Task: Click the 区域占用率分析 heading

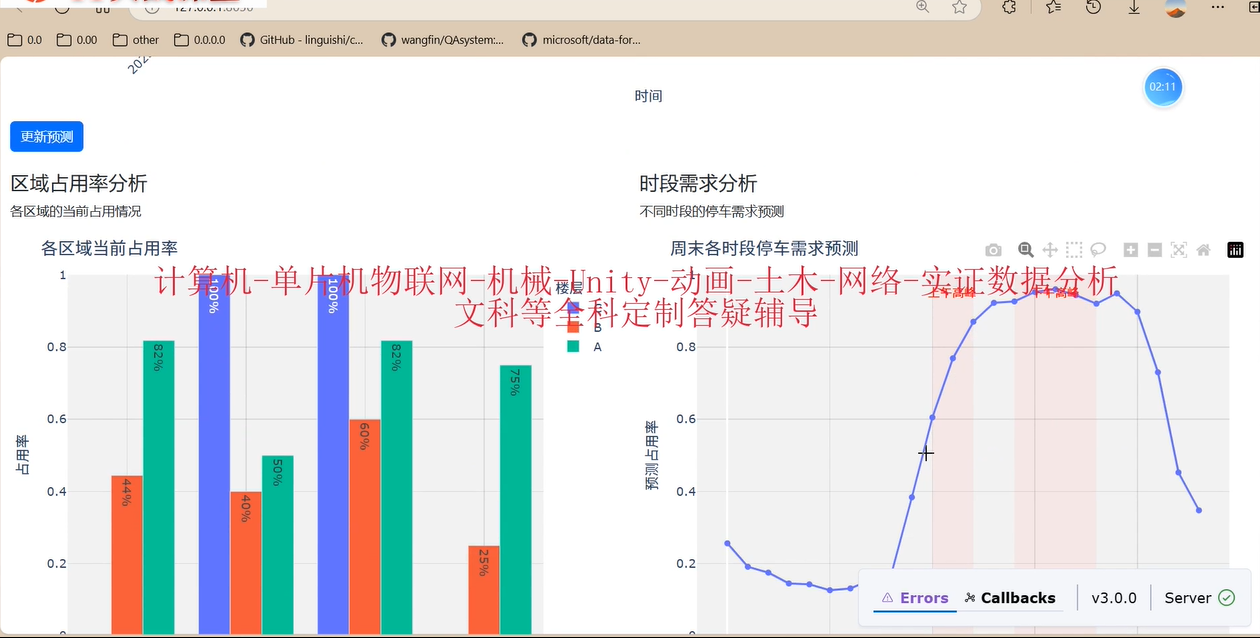Action: tap(79, 184)
